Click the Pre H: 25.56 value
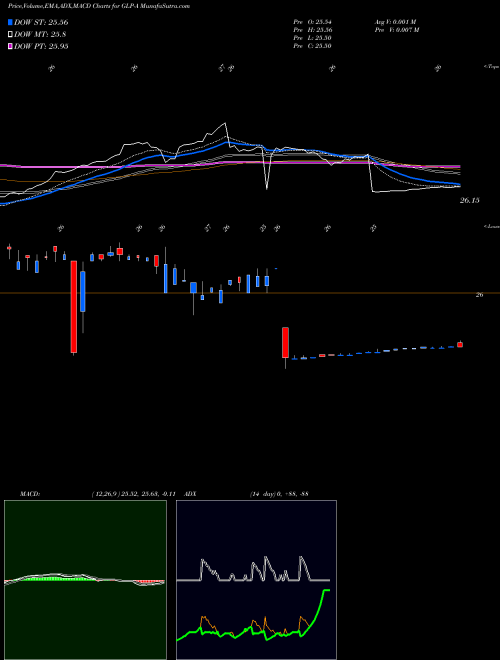The width and height of the screenshot is (500, 660). tap(312, 30)
